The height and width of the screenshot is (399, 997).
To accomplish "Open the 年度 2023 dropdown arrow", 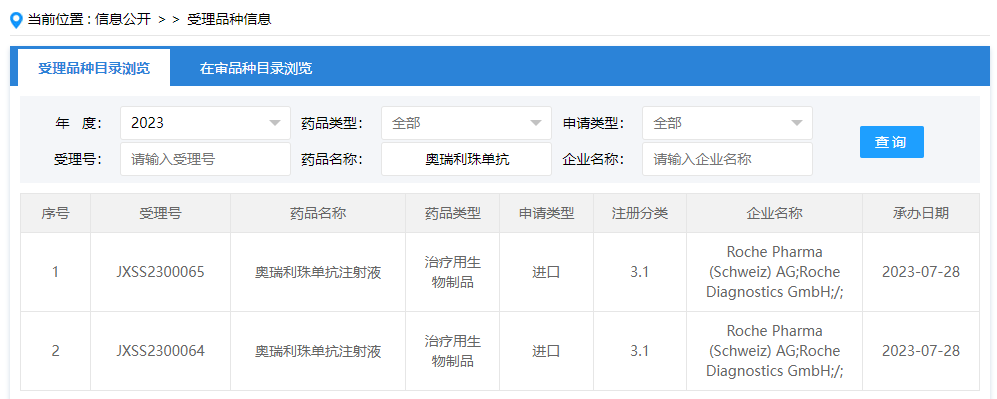I will click(275, 123).
